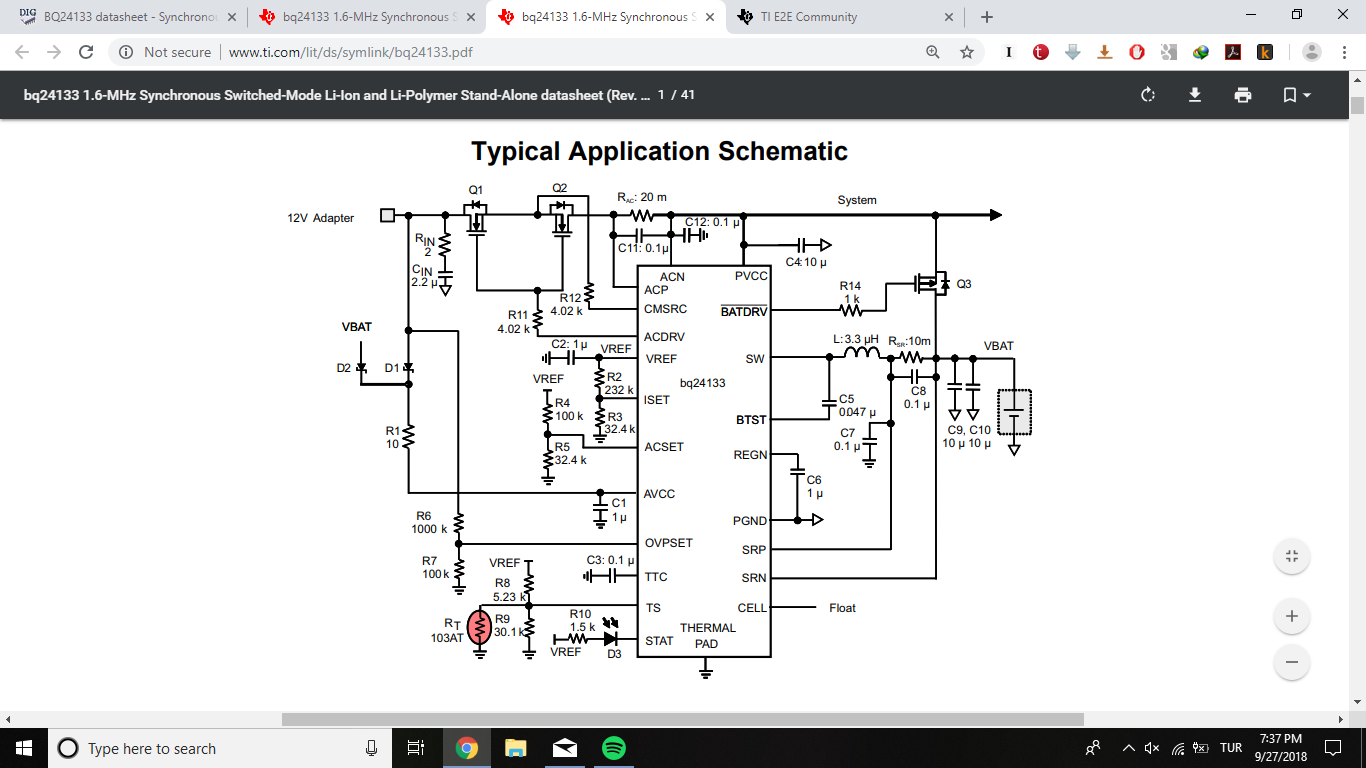Click the gray Google extension icon
This screenshot has height=768, width=1366.
[1169, 52]
